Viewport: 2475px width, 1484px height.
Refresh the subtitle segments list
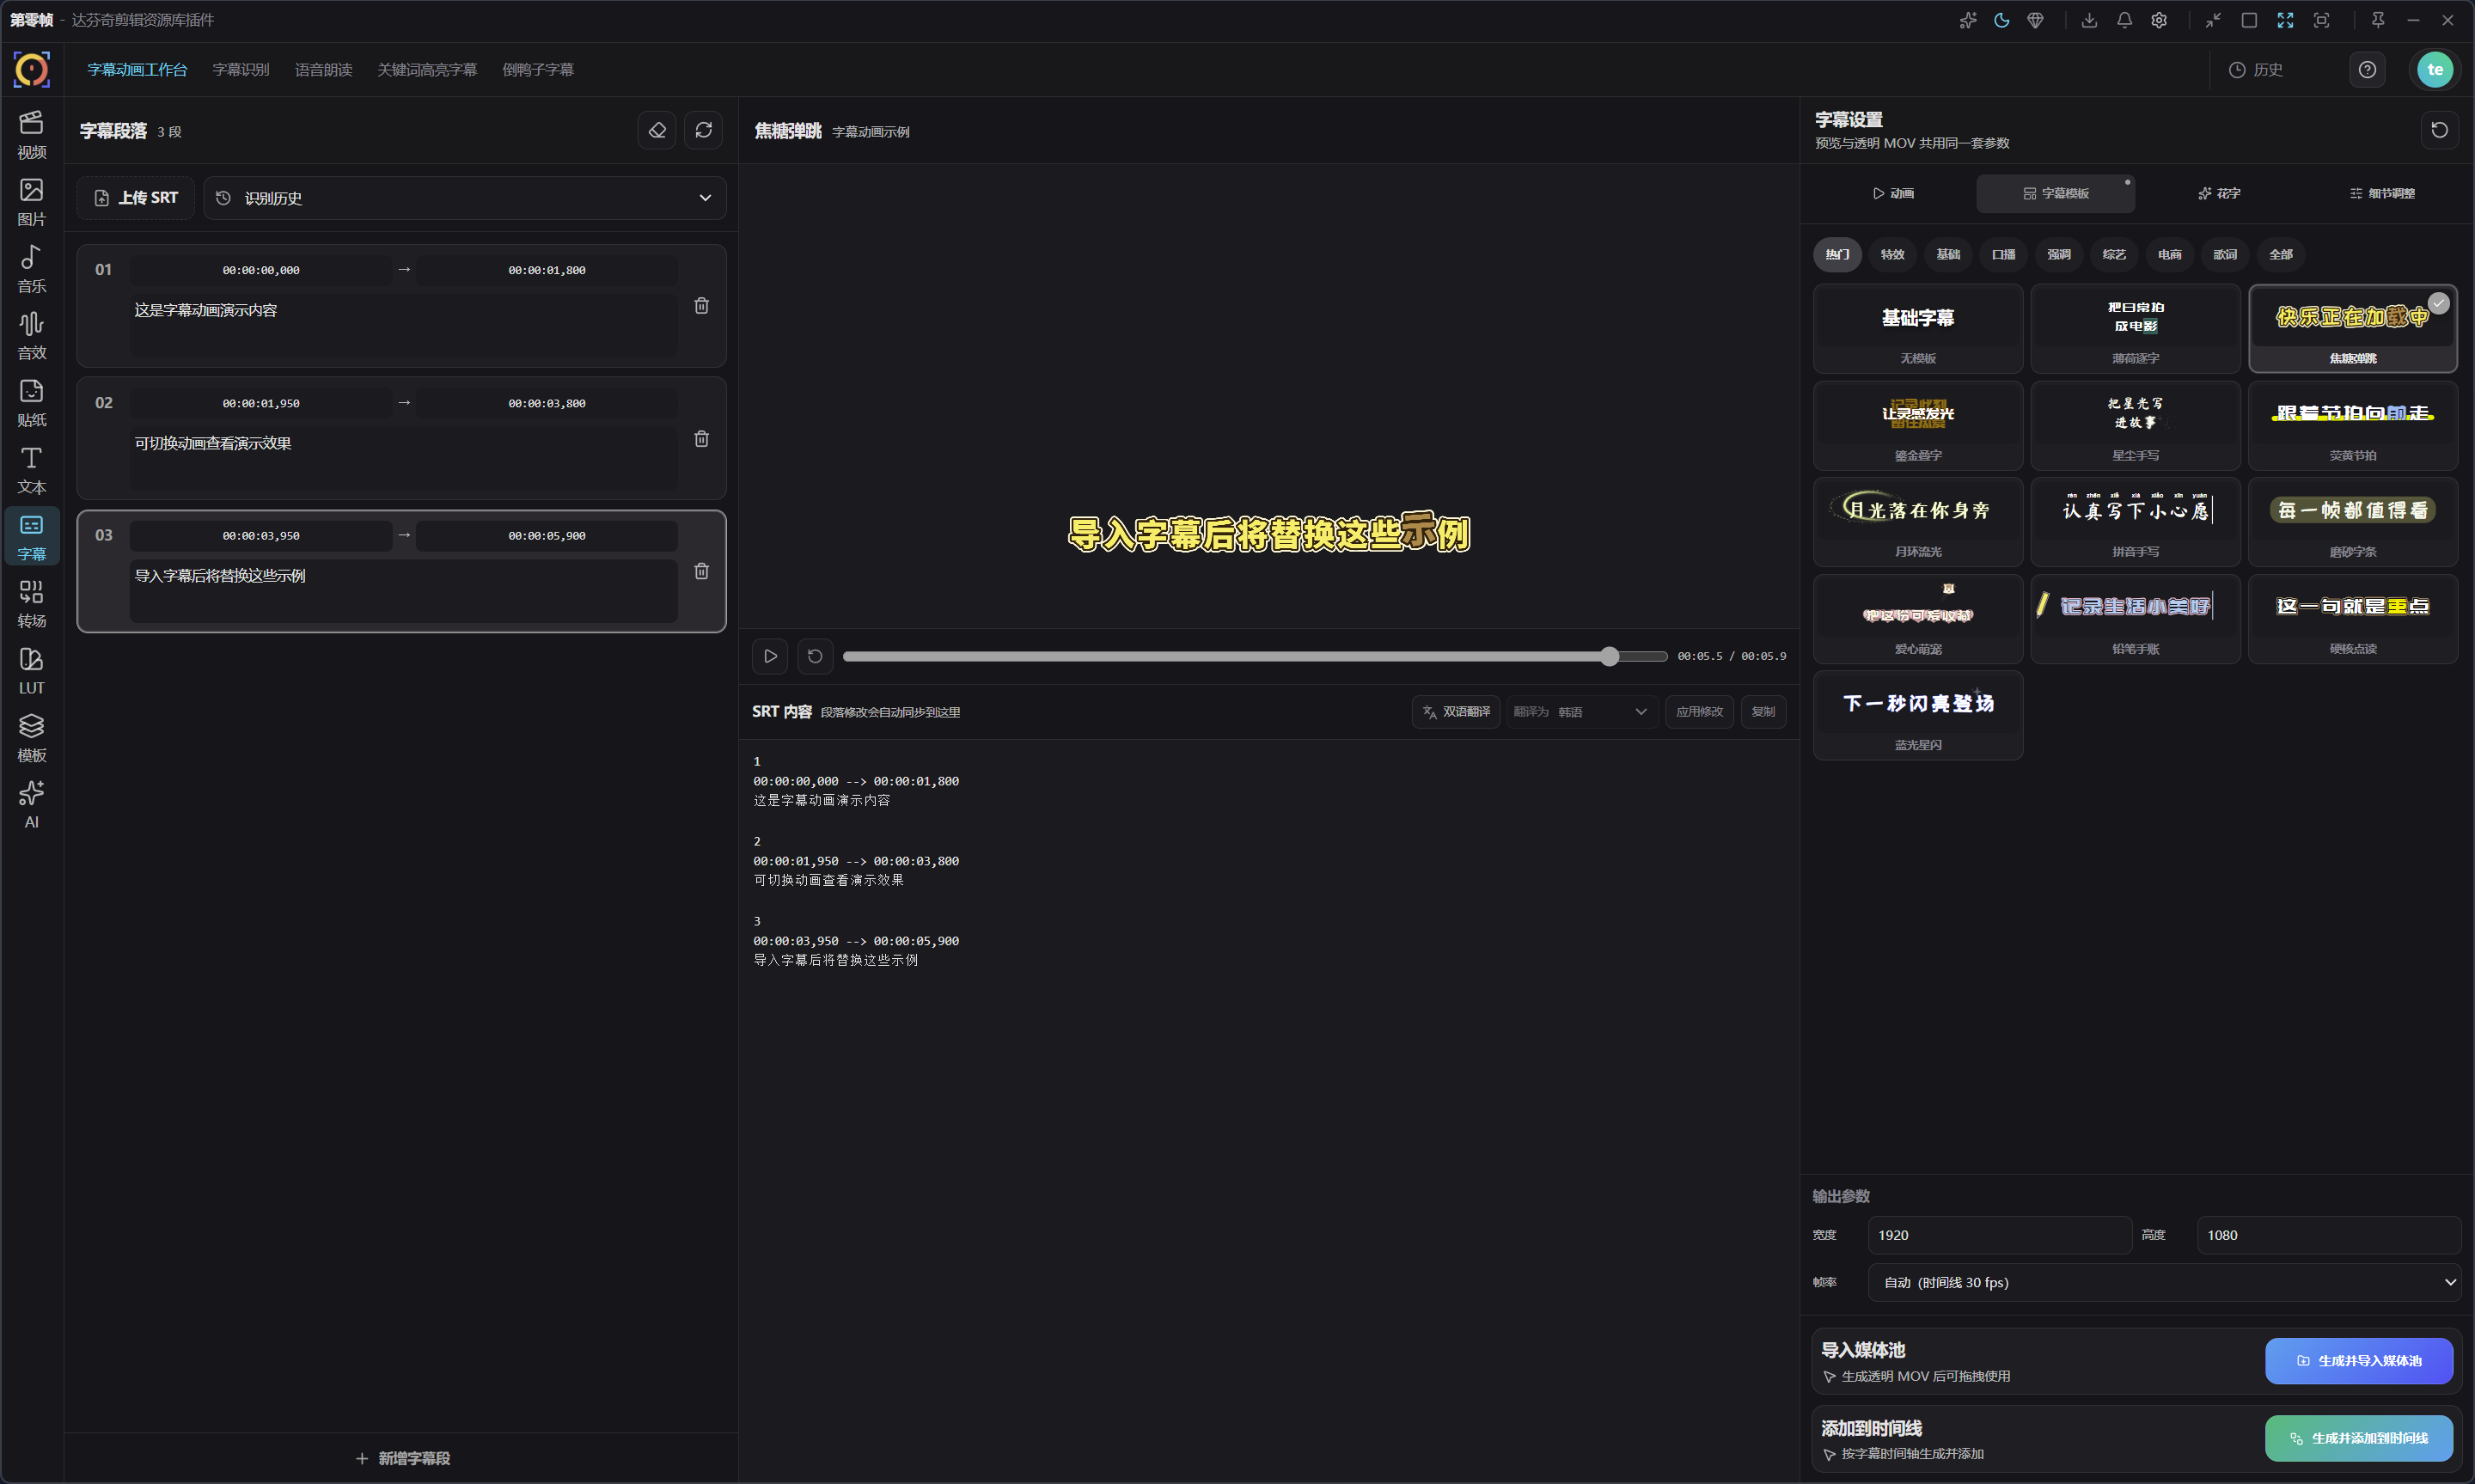click(x=704, y=130)
